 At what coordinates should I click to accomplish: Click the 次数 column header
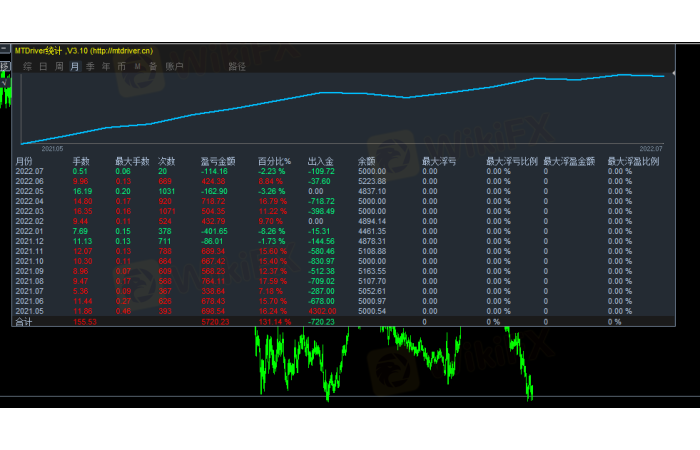(x=167, y=161)
